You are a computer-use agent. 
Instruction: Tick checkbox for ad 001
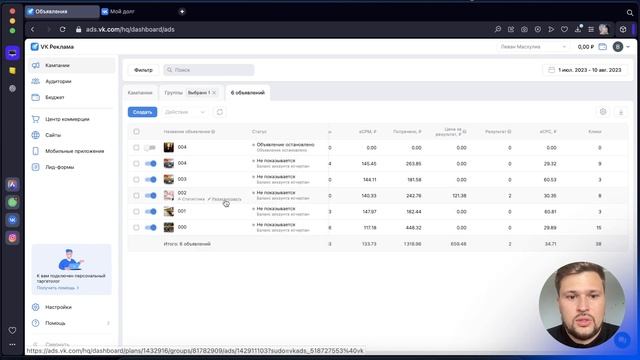(136, 211)
